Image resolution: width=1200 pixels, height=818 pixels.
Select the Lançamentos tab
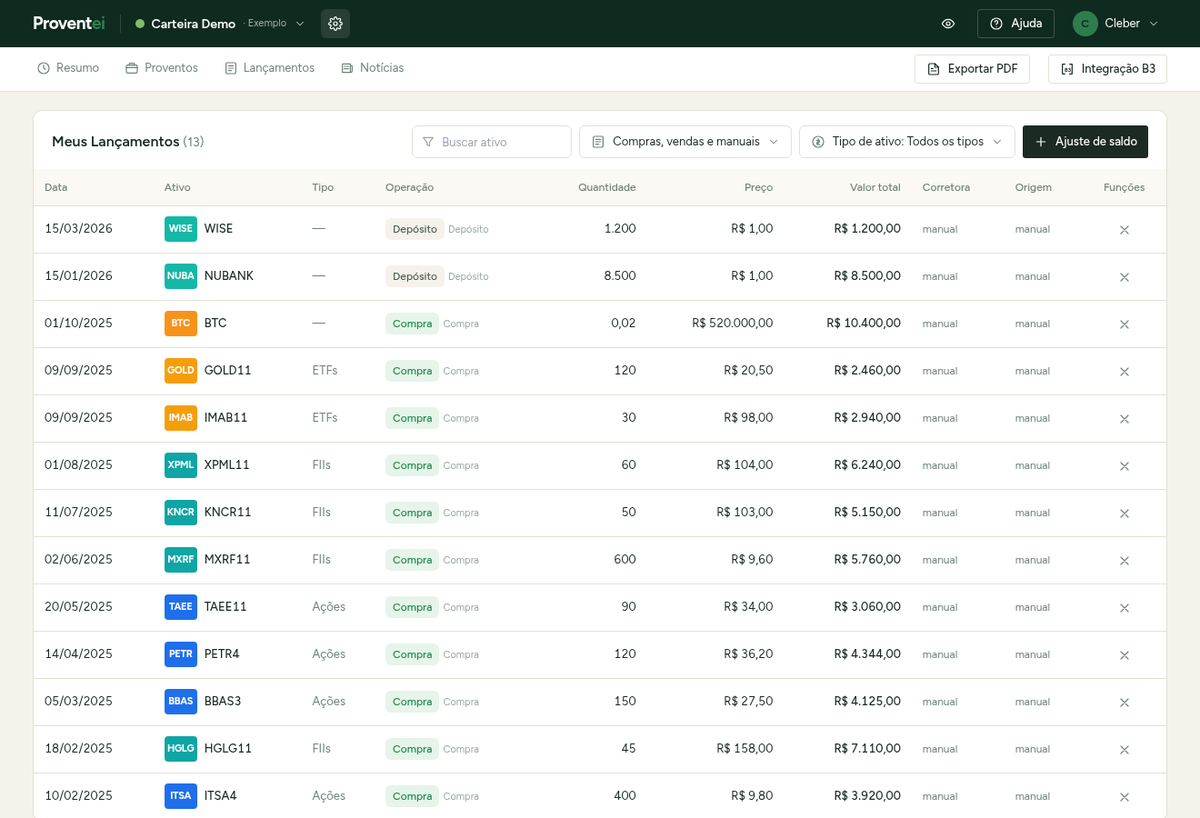click(269, 68)
